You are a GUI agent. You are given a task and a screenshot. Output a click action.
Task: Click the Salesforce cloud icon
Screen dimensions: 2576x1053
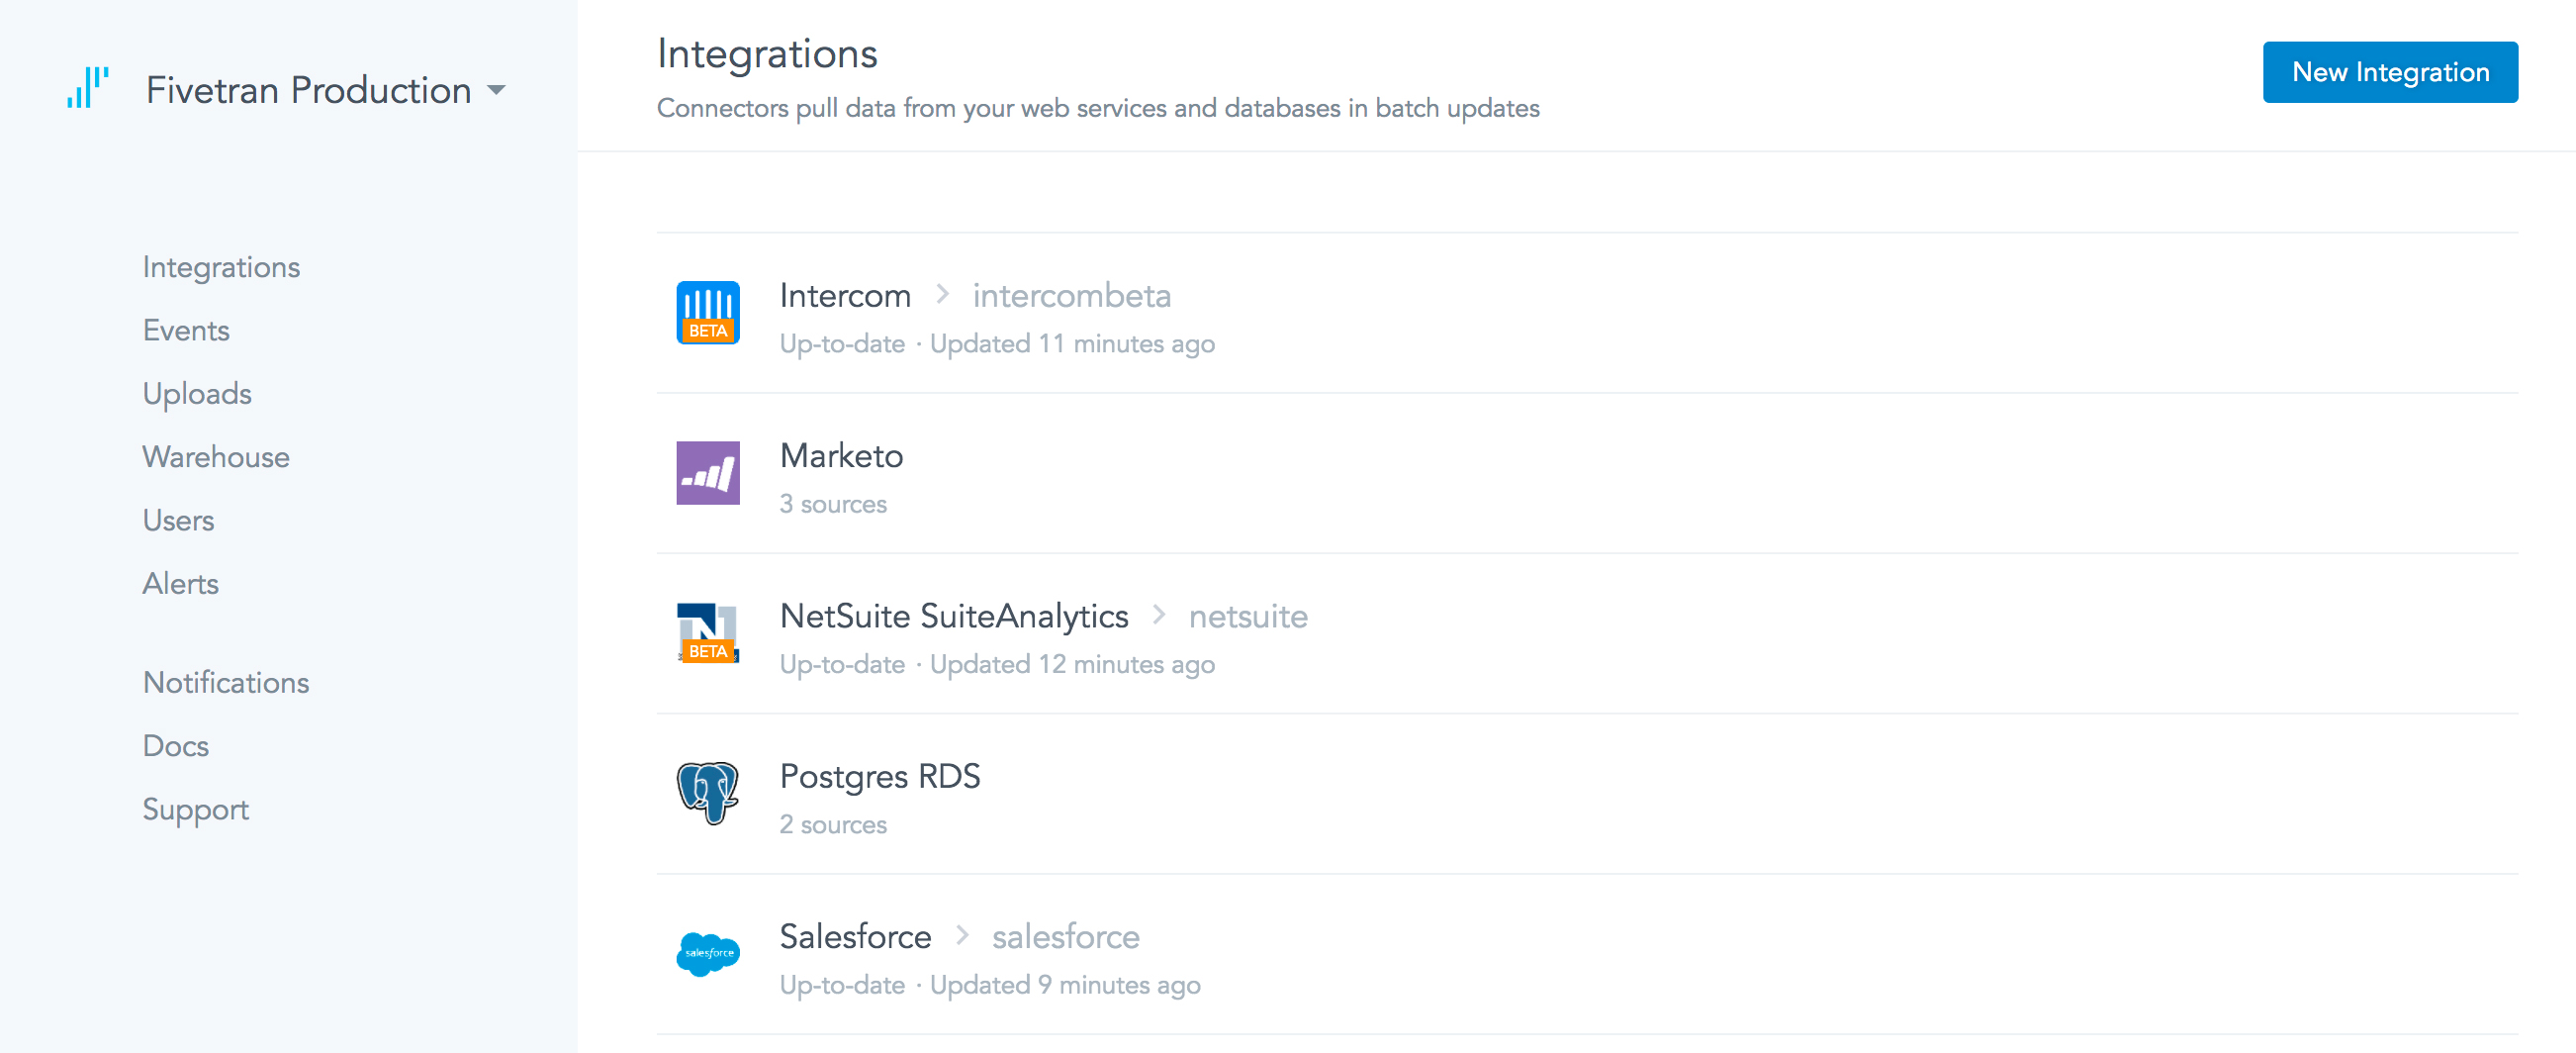click(708, 954)
